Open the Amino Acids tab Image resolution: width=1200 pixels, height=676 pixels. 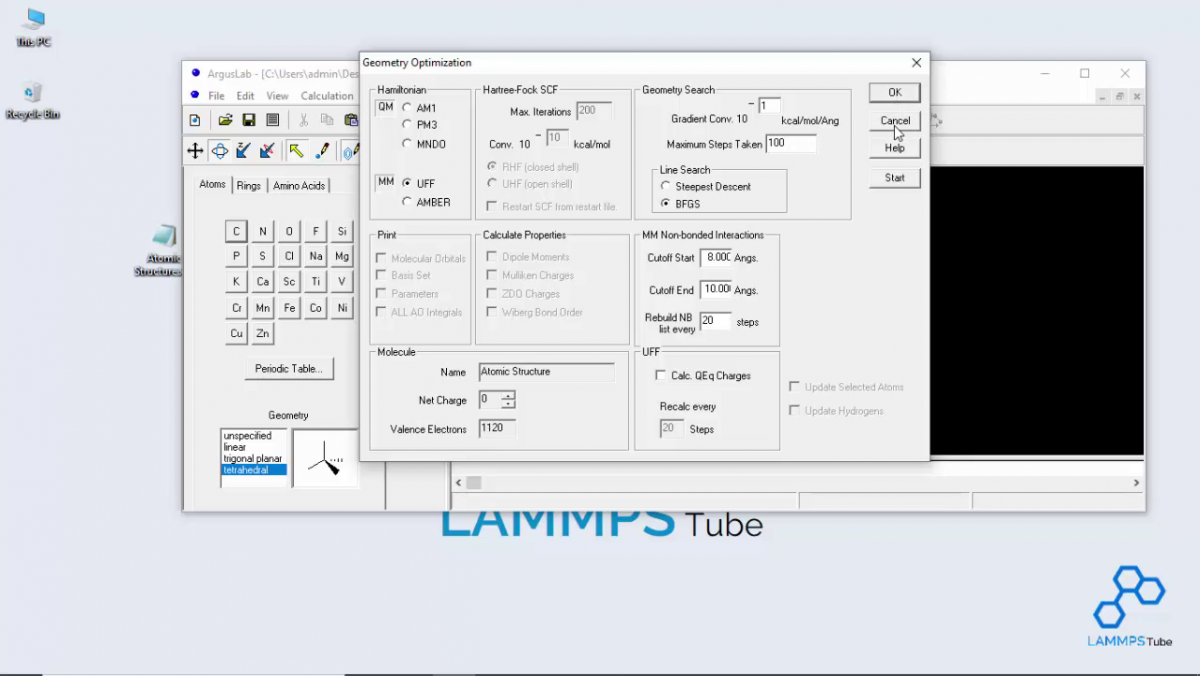click(298, 185)
